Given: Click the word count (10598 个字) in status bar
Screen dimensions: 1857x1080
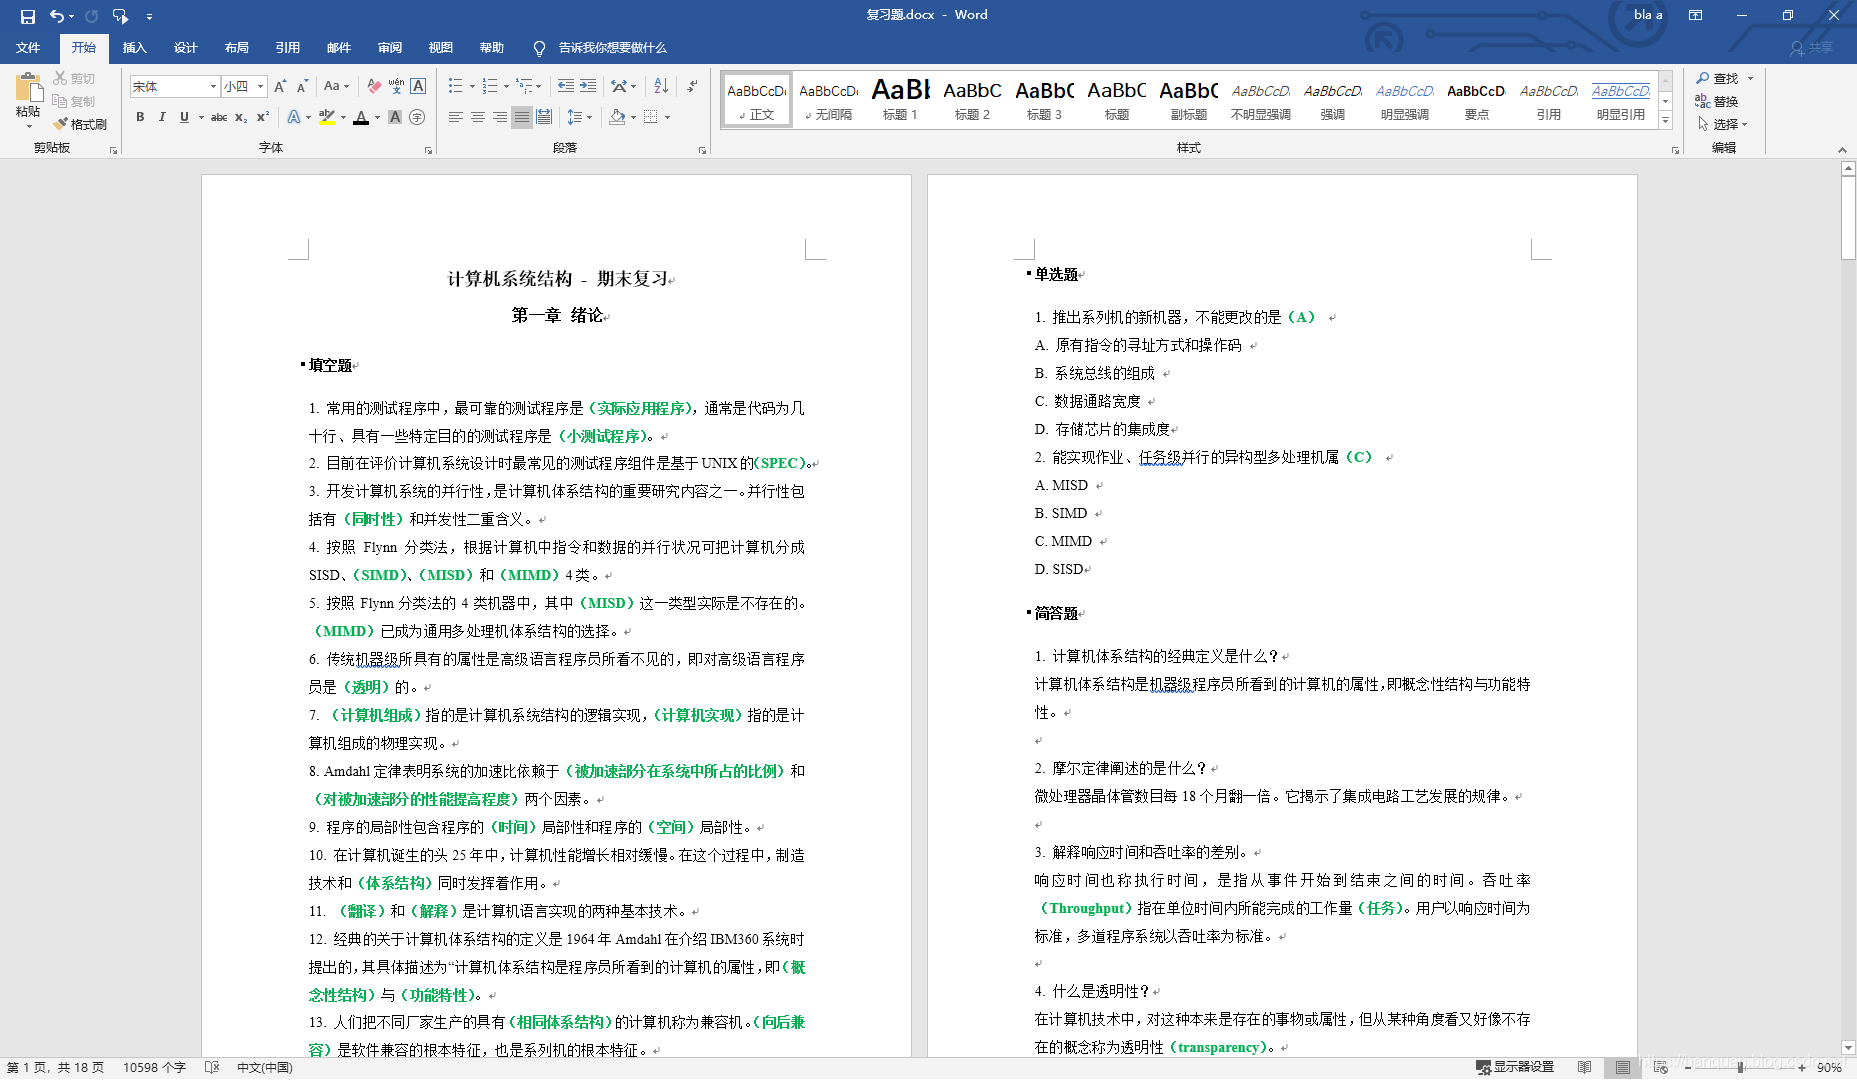Looking at the screenshot, I should pos(154,1068).
